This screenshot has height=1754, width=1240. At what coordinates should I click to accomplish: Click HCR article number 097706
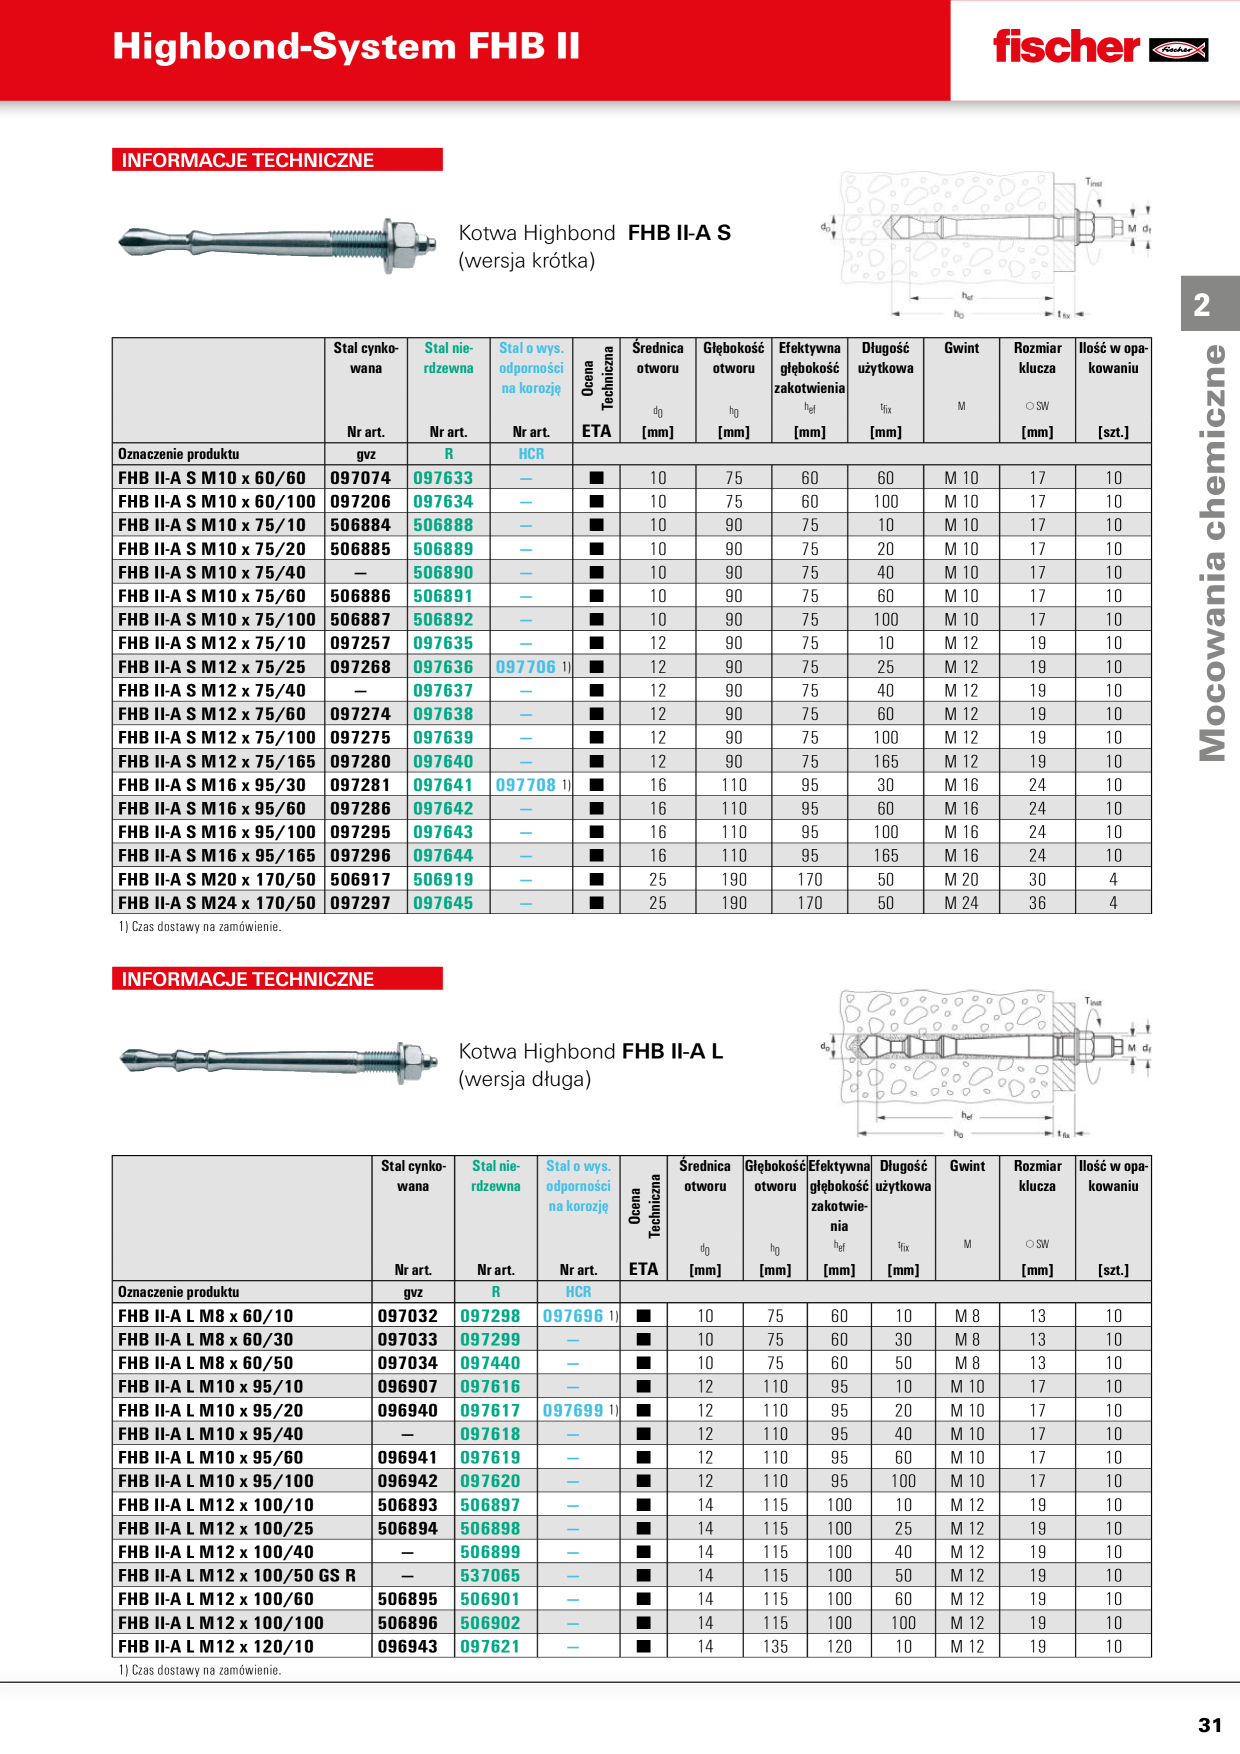click(x=526, y=667)
